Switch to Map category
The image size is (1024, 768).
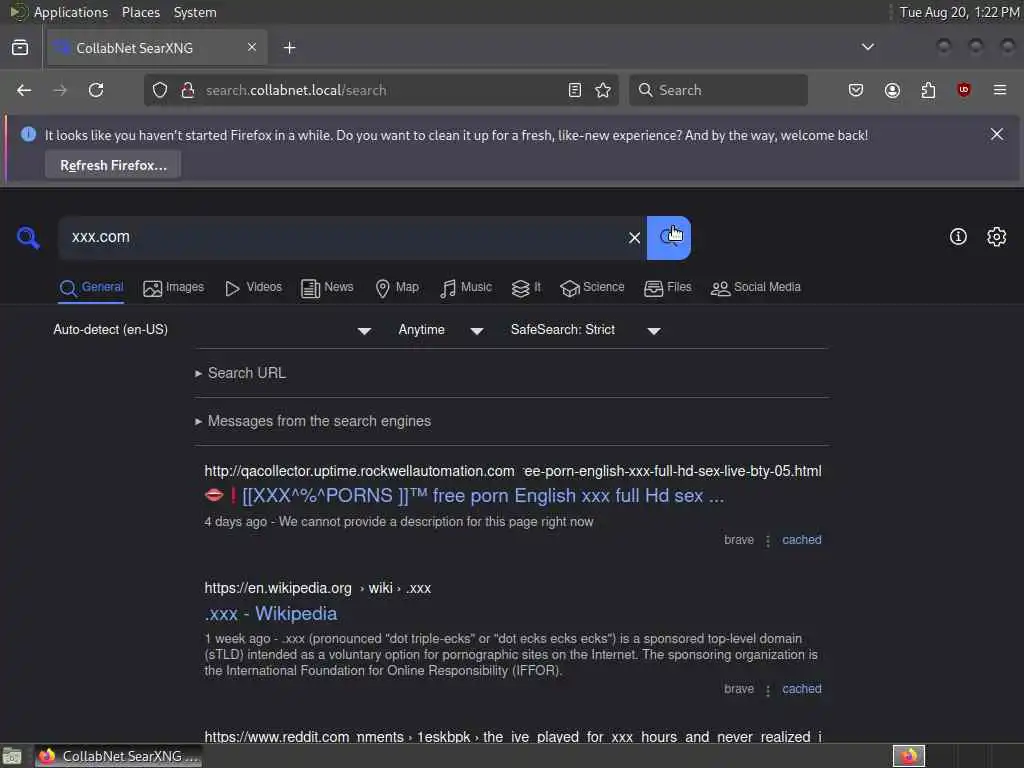click(397, 287)
